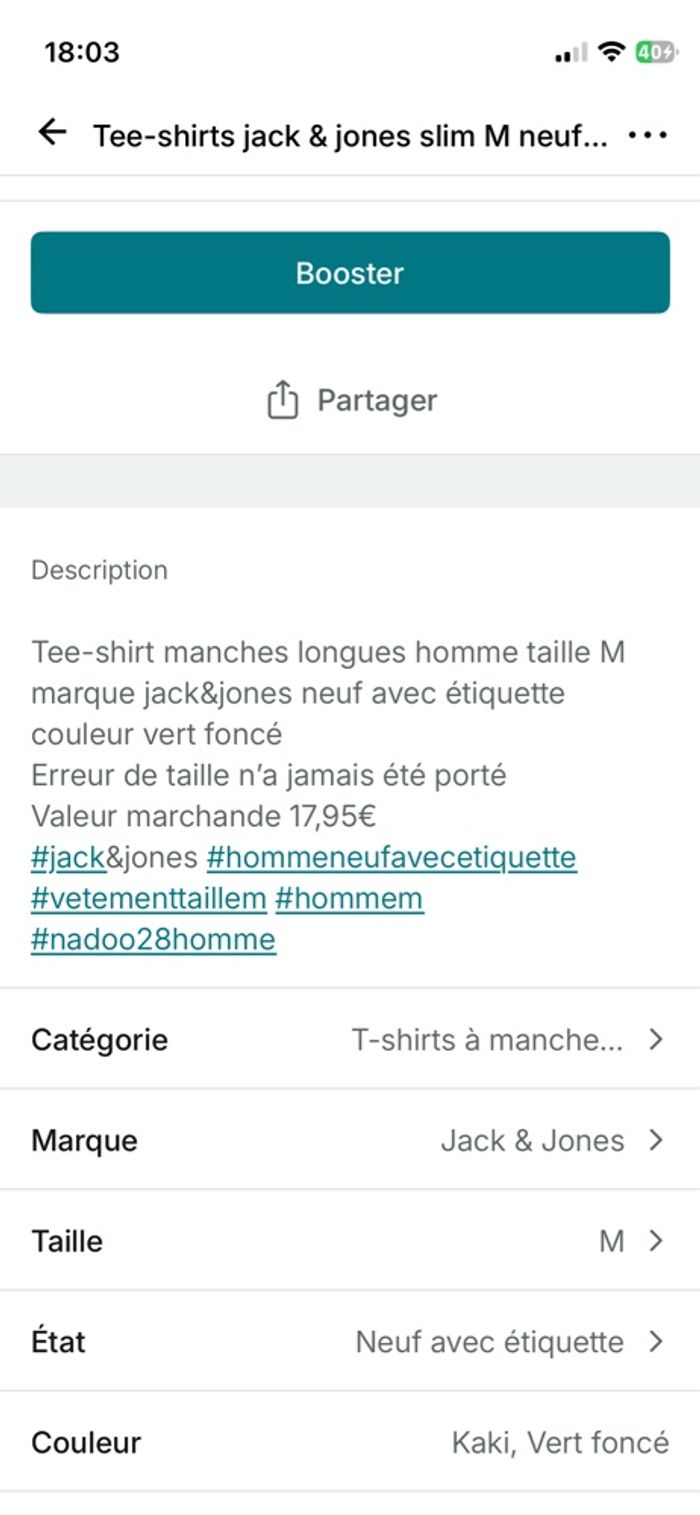Open the État row chevron
This screenshot has height=1515, width=700.
coord(656,1341)
